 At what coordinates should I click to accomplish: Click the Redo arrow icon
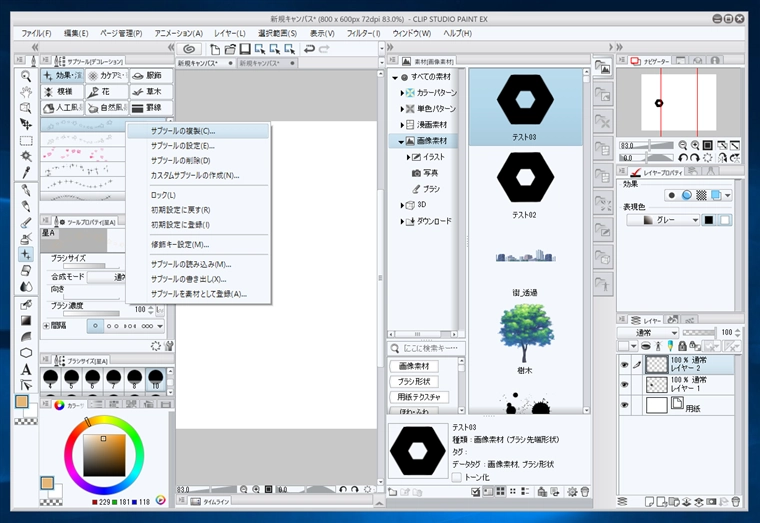(324, 48)
